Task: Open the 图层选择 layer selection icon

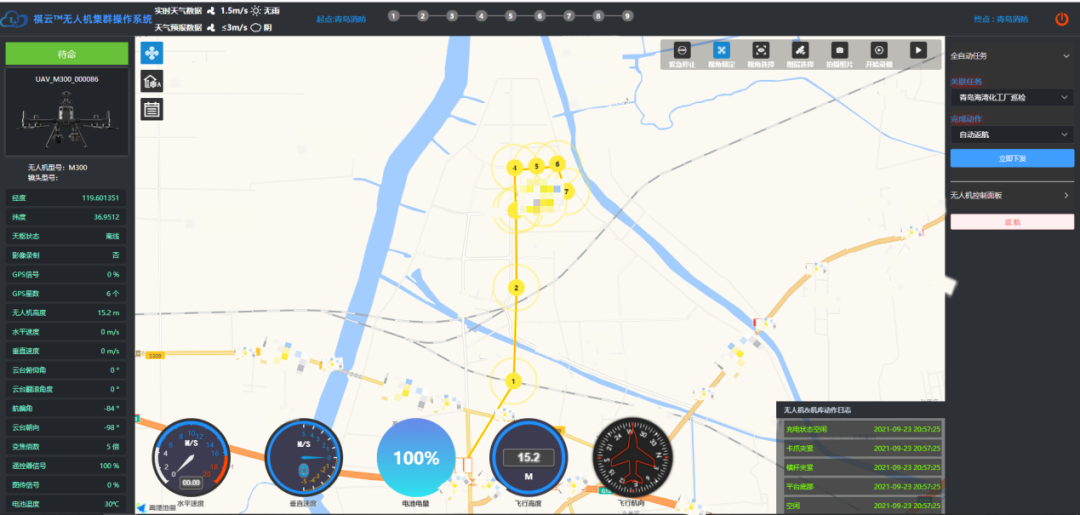Action: (x=799, y=50)
